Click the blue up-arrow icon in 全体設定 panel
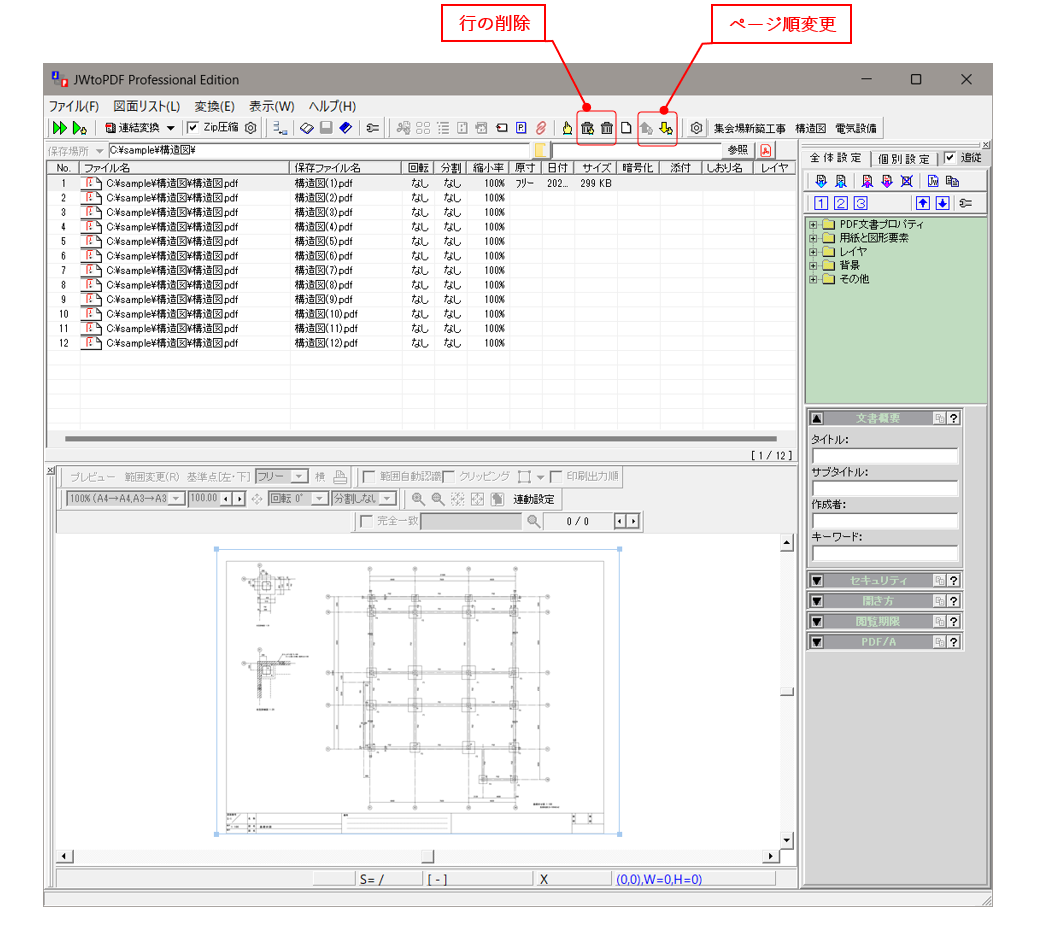The height and width of the screenshot is (930, 1056). coord(923,203)
